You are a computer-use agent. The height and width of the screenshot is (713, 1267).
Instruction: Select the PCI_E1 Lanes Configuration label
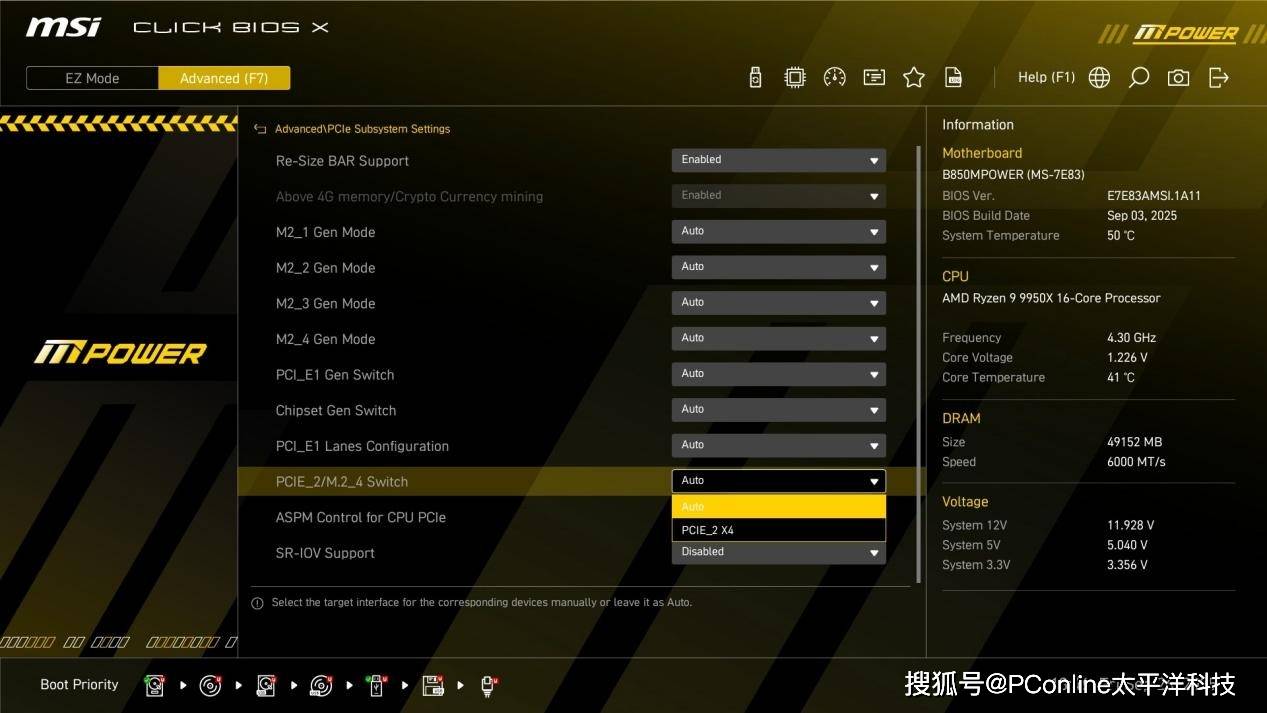[x=362, y=446]
